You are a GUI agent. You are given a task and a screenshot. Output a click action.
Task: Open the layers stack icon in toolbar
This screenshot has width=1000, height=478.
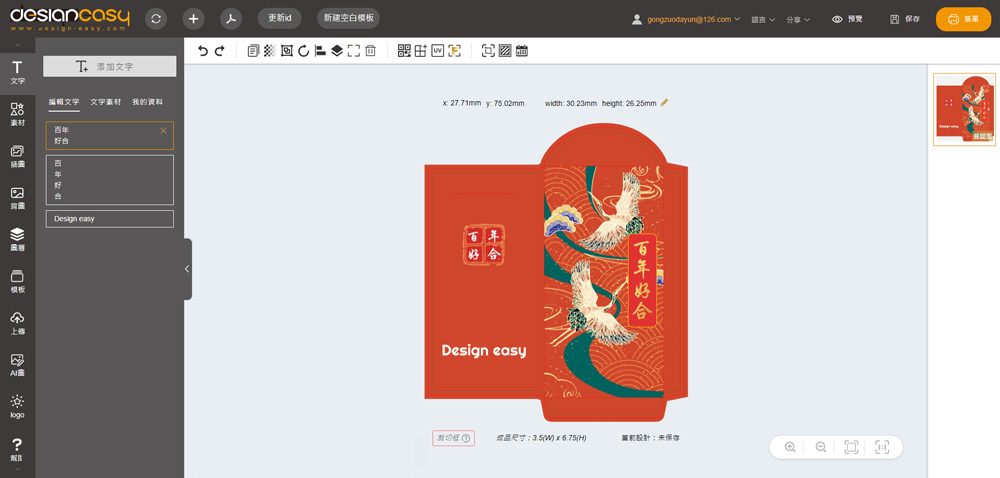coord(337,51)
